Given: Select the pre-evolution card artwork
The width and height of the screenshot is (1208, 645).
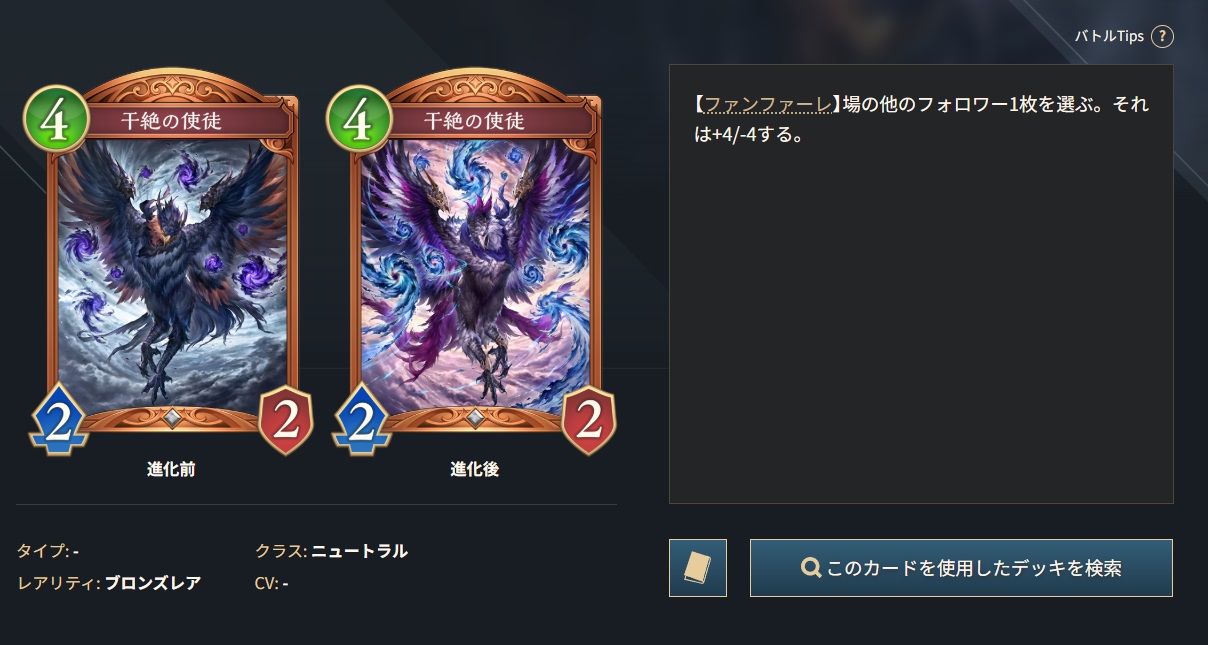Looking at the screenshot, I should pos(173,275).
